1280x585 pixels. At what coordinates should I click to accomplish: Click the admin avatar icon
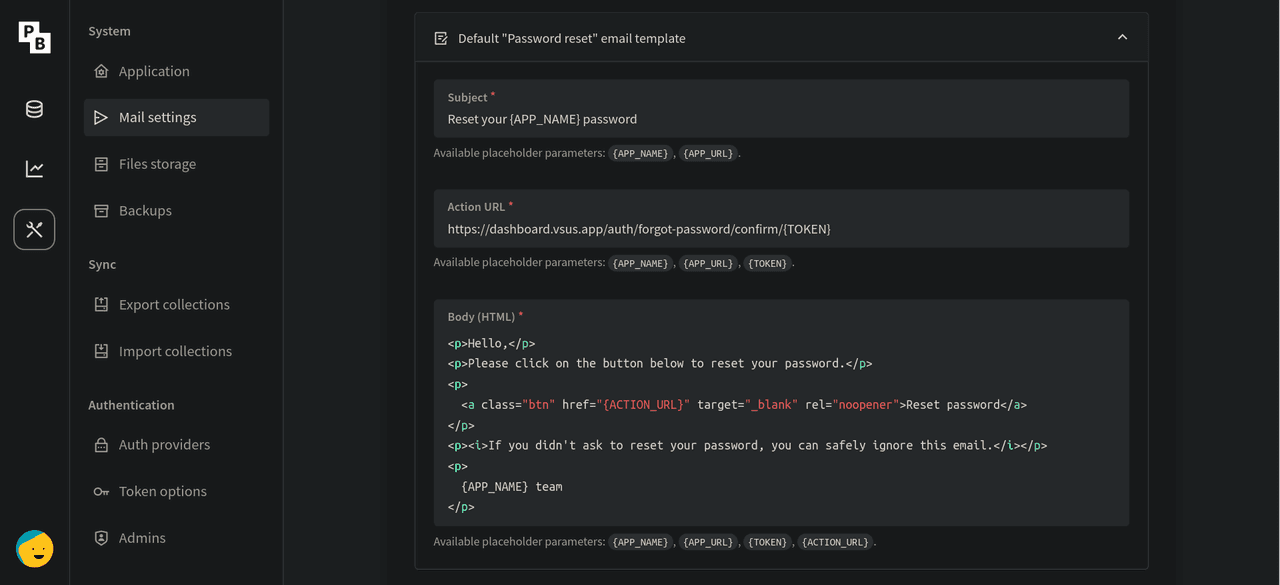pos(34,549)
